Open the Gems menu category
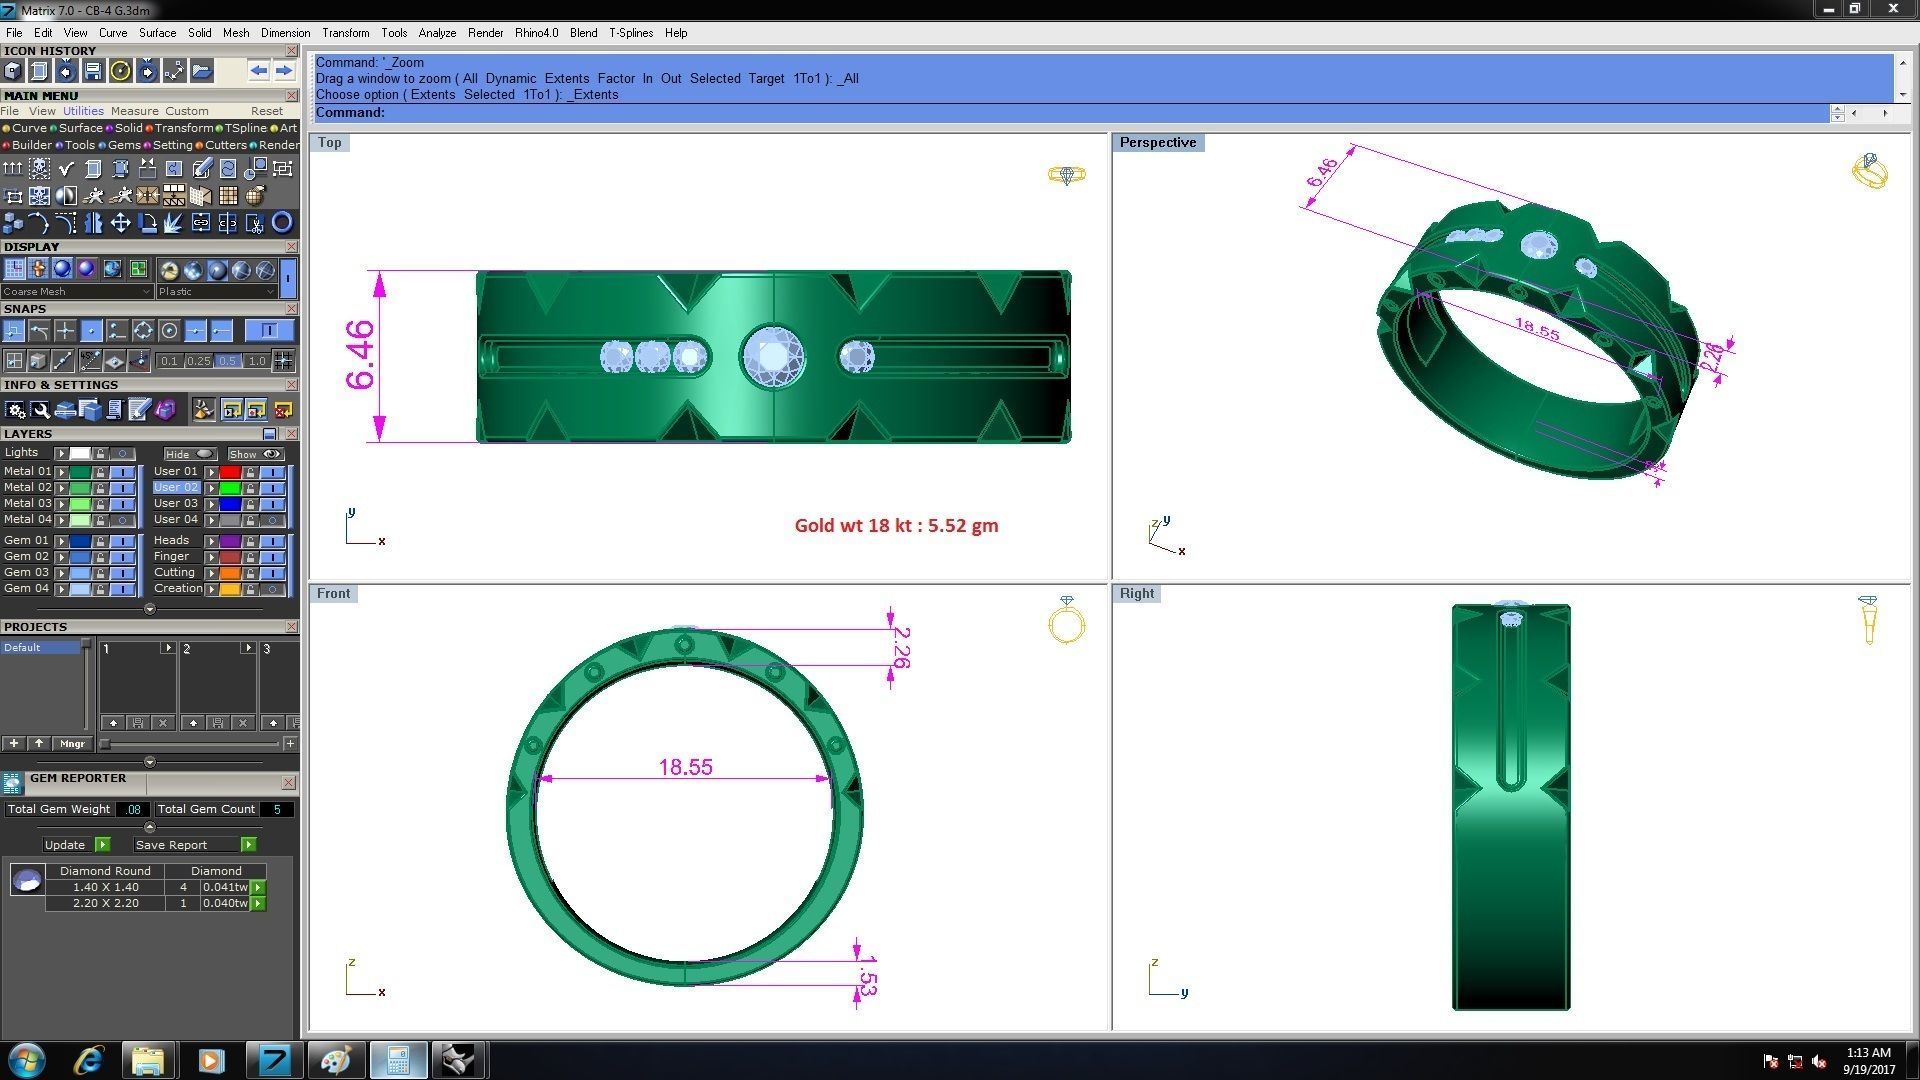Viewport: 1920px width, 1080px height. click(x=123, y=145)
